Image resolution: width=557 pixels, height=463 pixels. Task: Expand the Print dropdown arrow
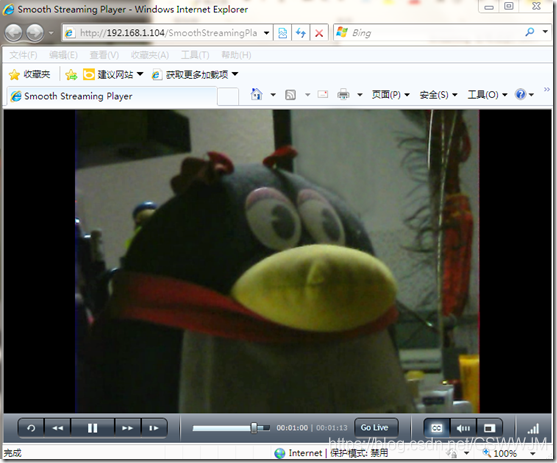coord(359,95)
